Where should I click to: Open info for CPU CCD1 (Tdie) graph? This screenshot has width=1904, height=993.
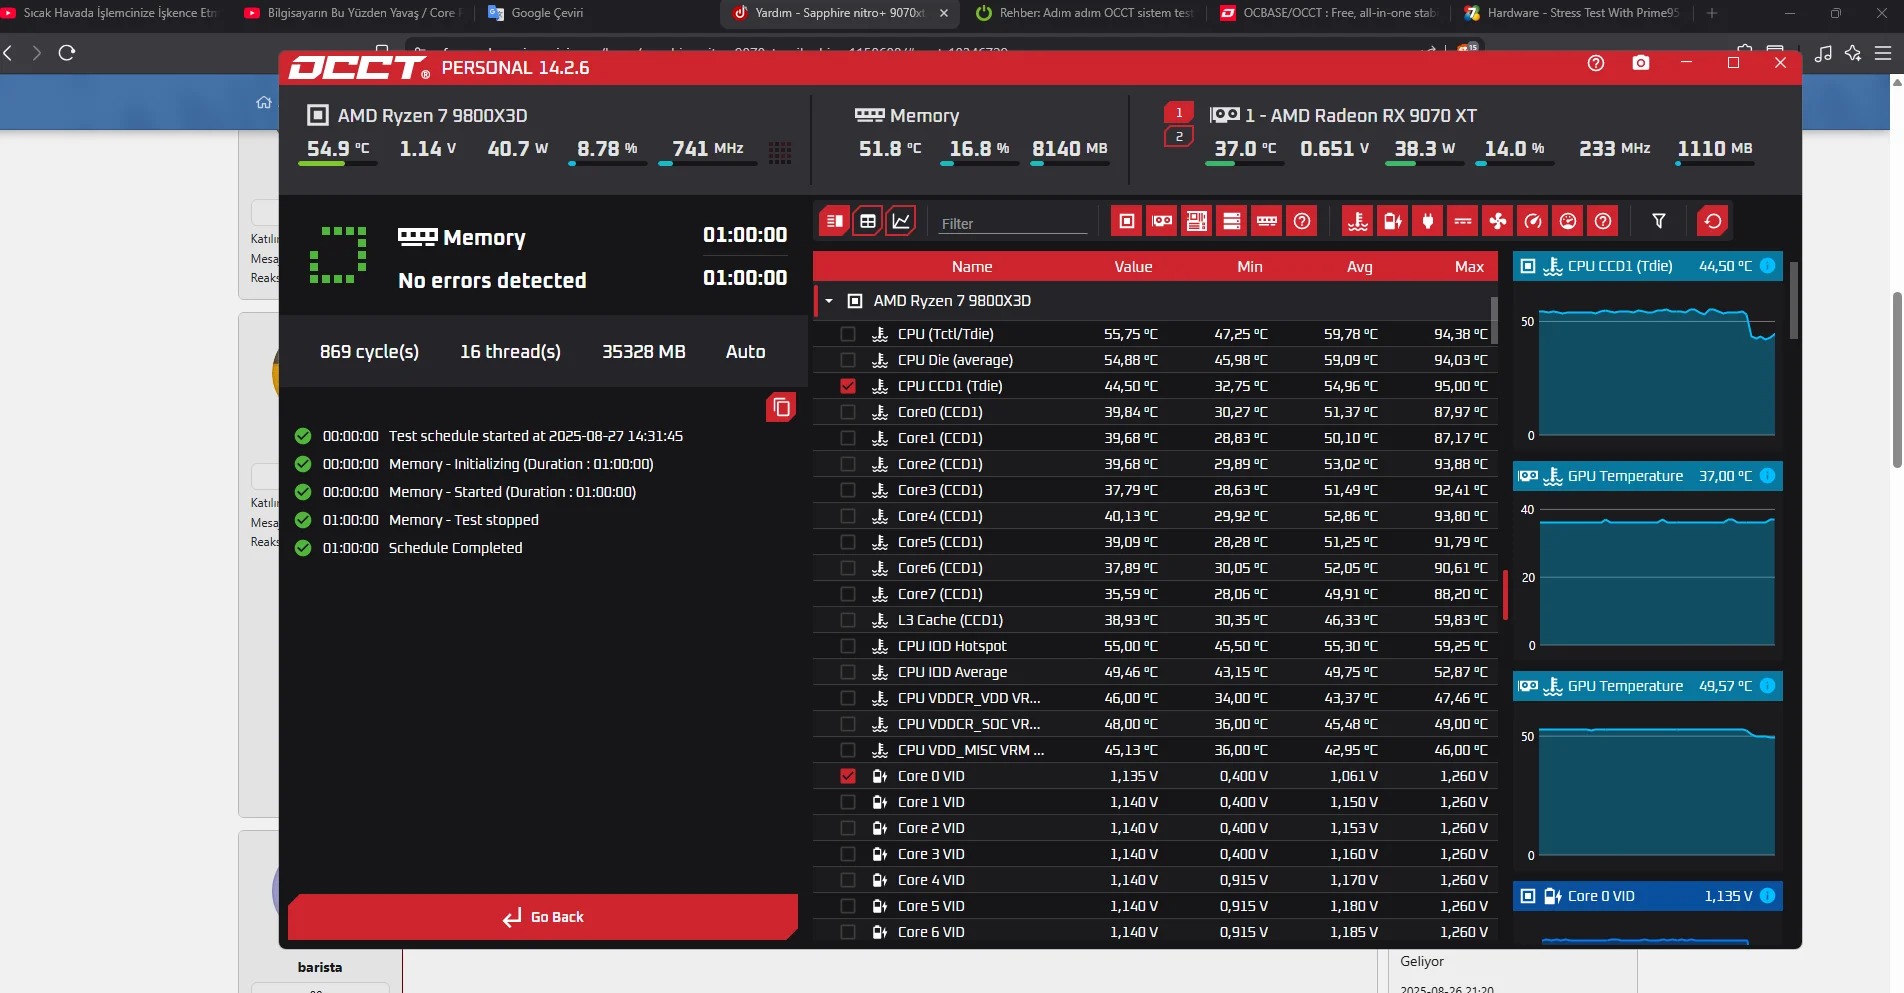(x=1767, y=266)
